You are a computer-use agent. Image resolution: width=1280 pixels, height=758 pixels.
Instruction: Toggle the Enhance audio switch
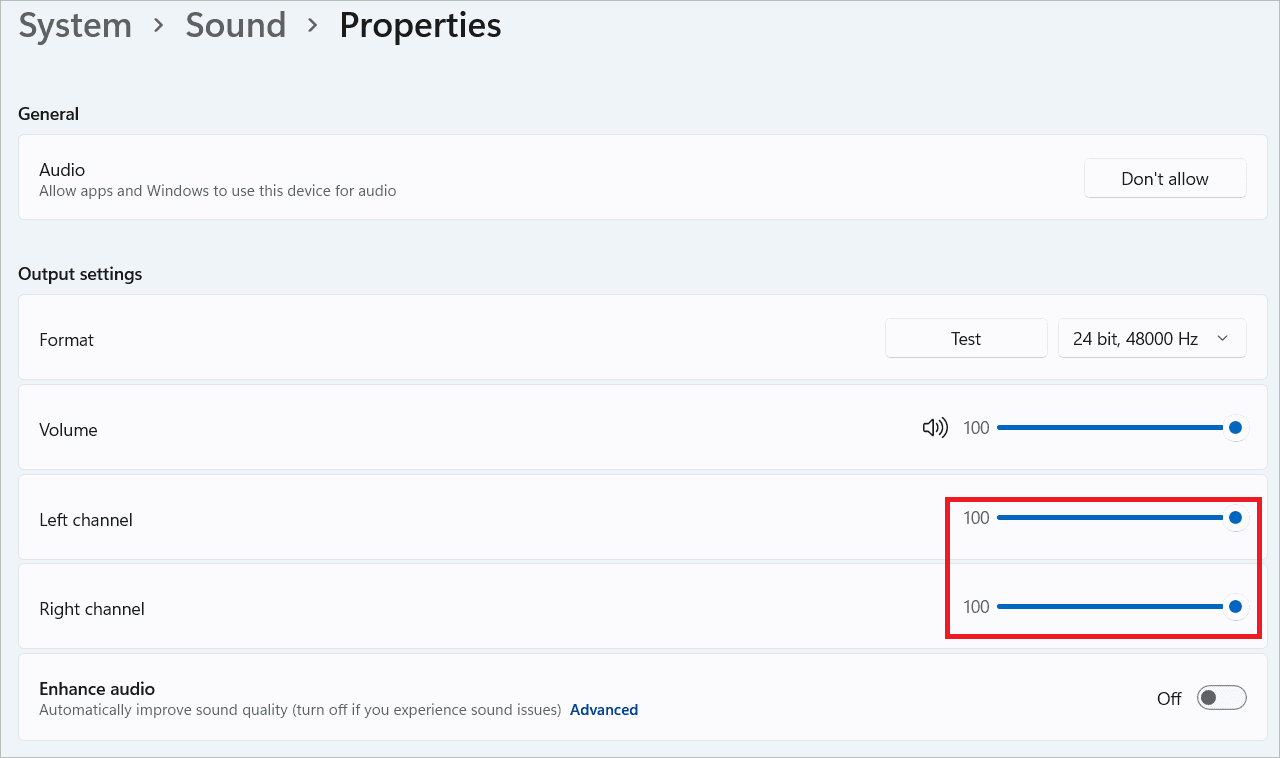(x=1221, y=698)
